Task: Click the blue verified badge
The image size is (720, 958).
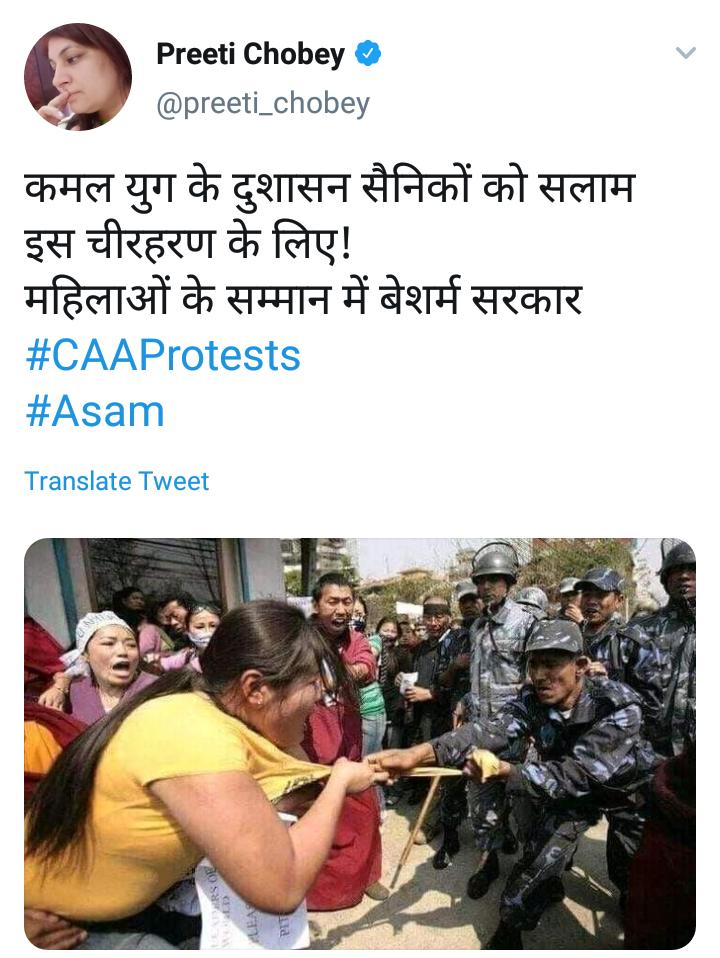Action: 368,54
